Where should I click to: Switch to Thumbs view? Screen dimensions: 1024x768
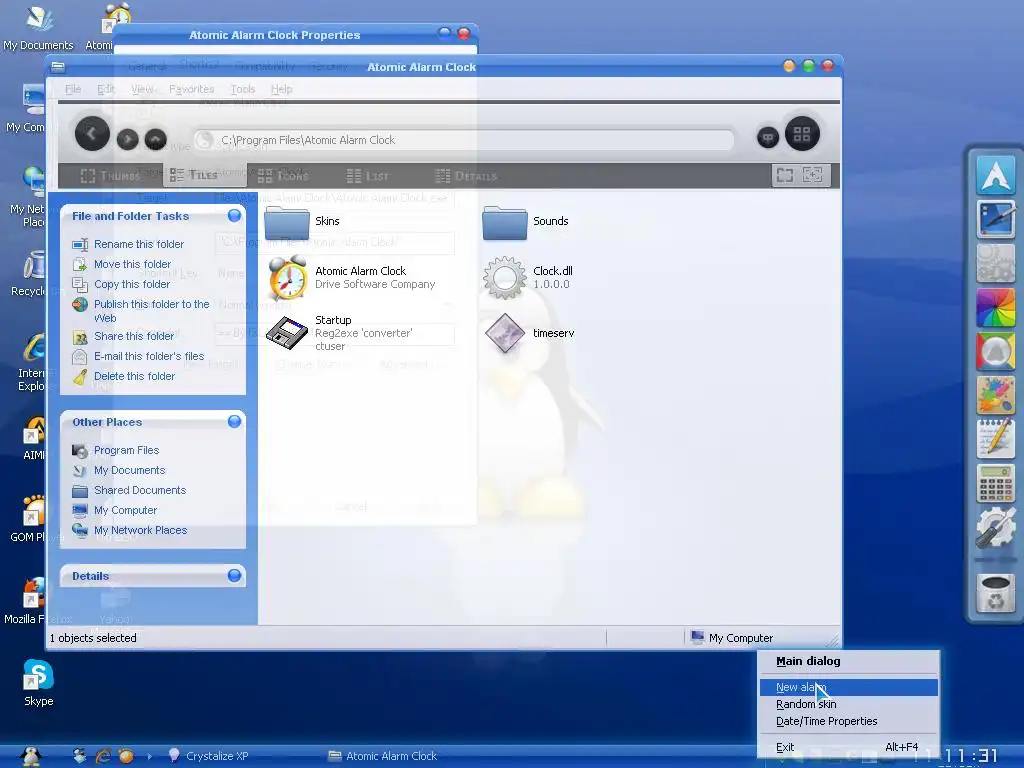click(x=110, y=176)
